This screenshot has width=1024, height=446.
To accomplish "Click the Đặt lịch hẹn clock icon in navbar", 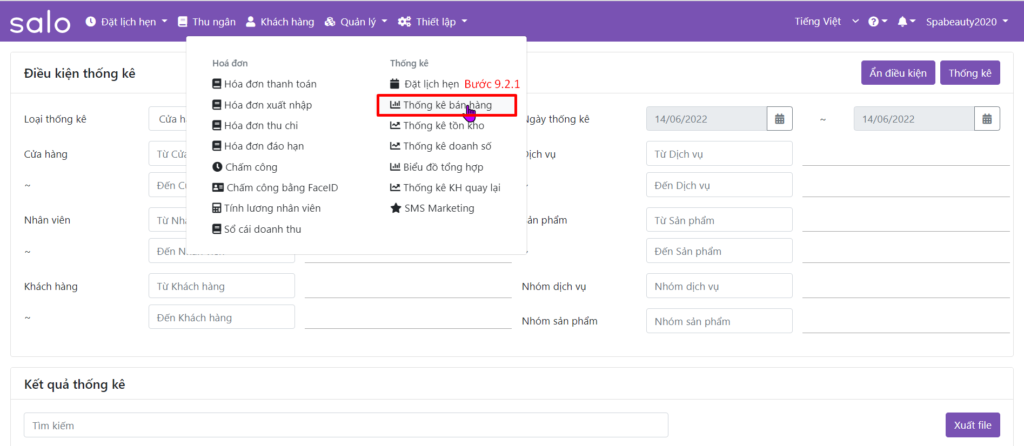I will [x=90, y=22].
